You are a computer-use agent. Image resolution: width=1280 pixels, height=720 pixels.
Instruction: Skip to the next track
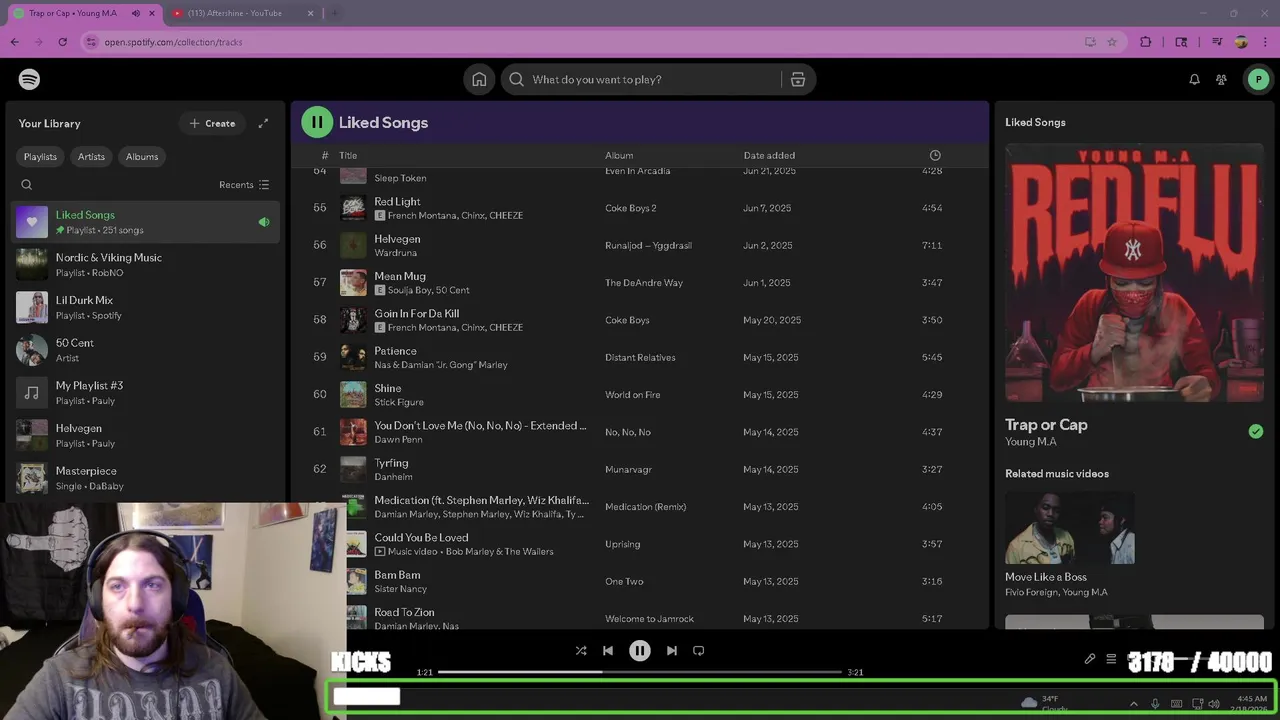pyautogui.click(x=672, y=651)
